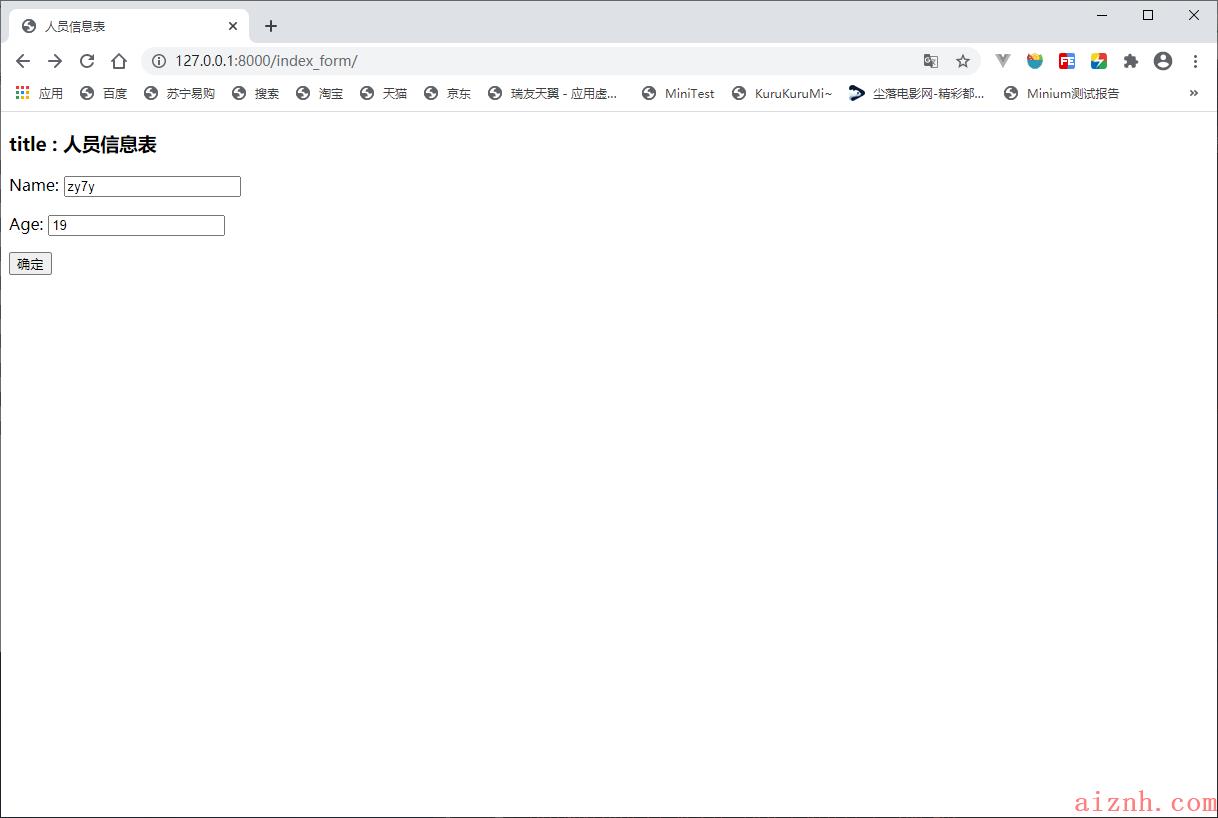1218x818 pixels.
Task: Close the 人员信息表 tab
Action: click(x=233, y=26)
